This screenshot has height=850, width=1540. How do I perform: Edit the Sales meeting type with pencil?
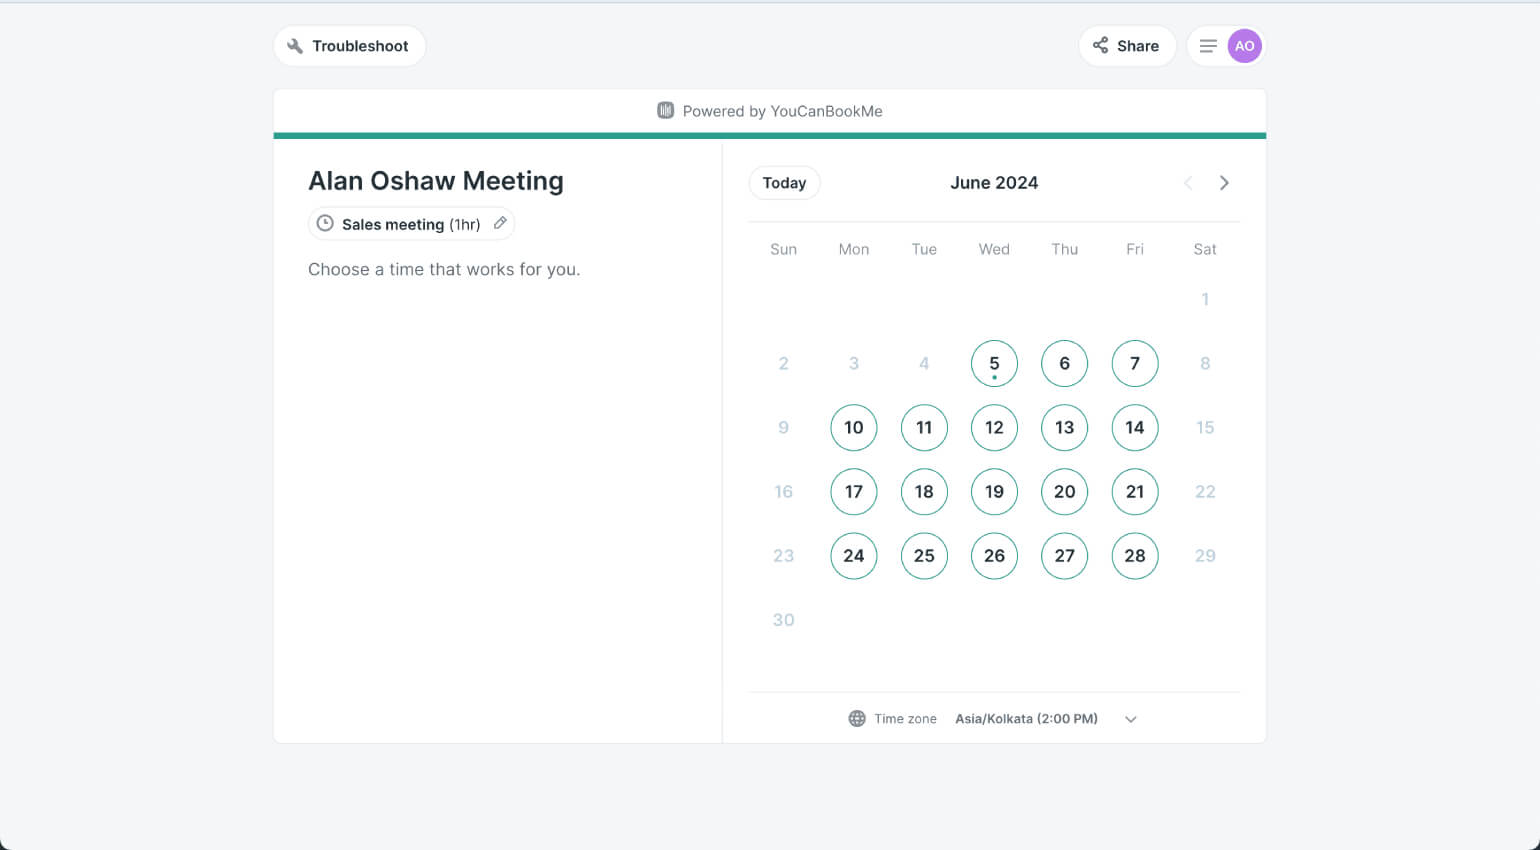[500, 223]
